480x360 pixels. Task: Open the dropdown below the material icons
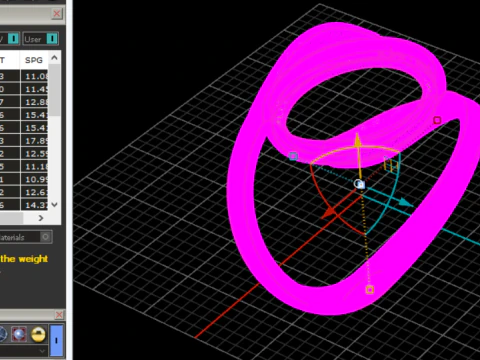(42, 351)
